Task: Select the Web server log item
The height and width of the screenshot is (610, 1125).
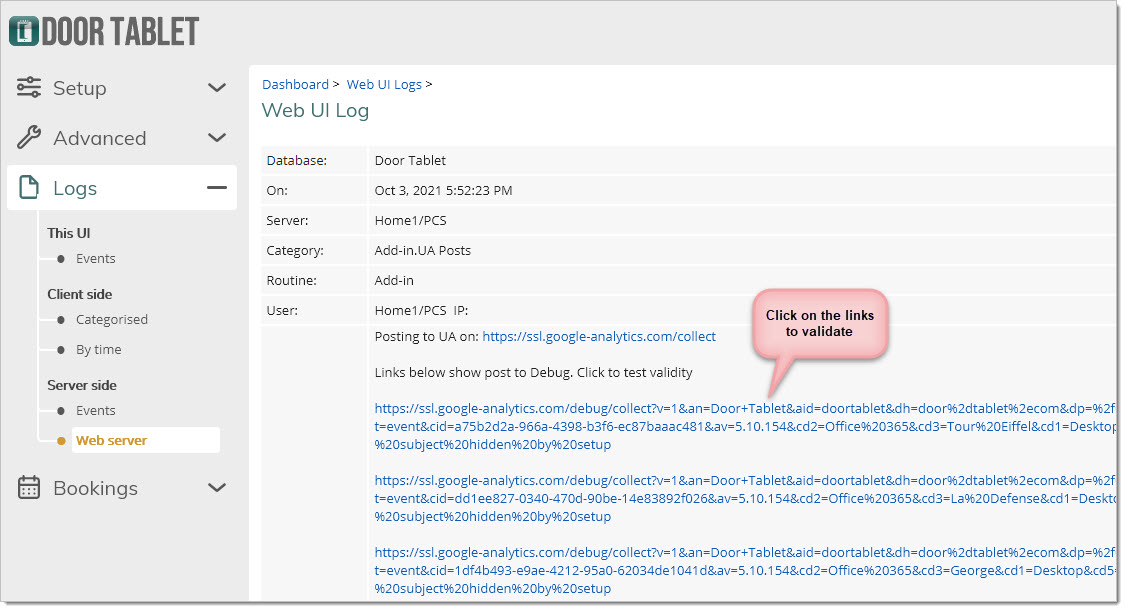Action: 112,441
